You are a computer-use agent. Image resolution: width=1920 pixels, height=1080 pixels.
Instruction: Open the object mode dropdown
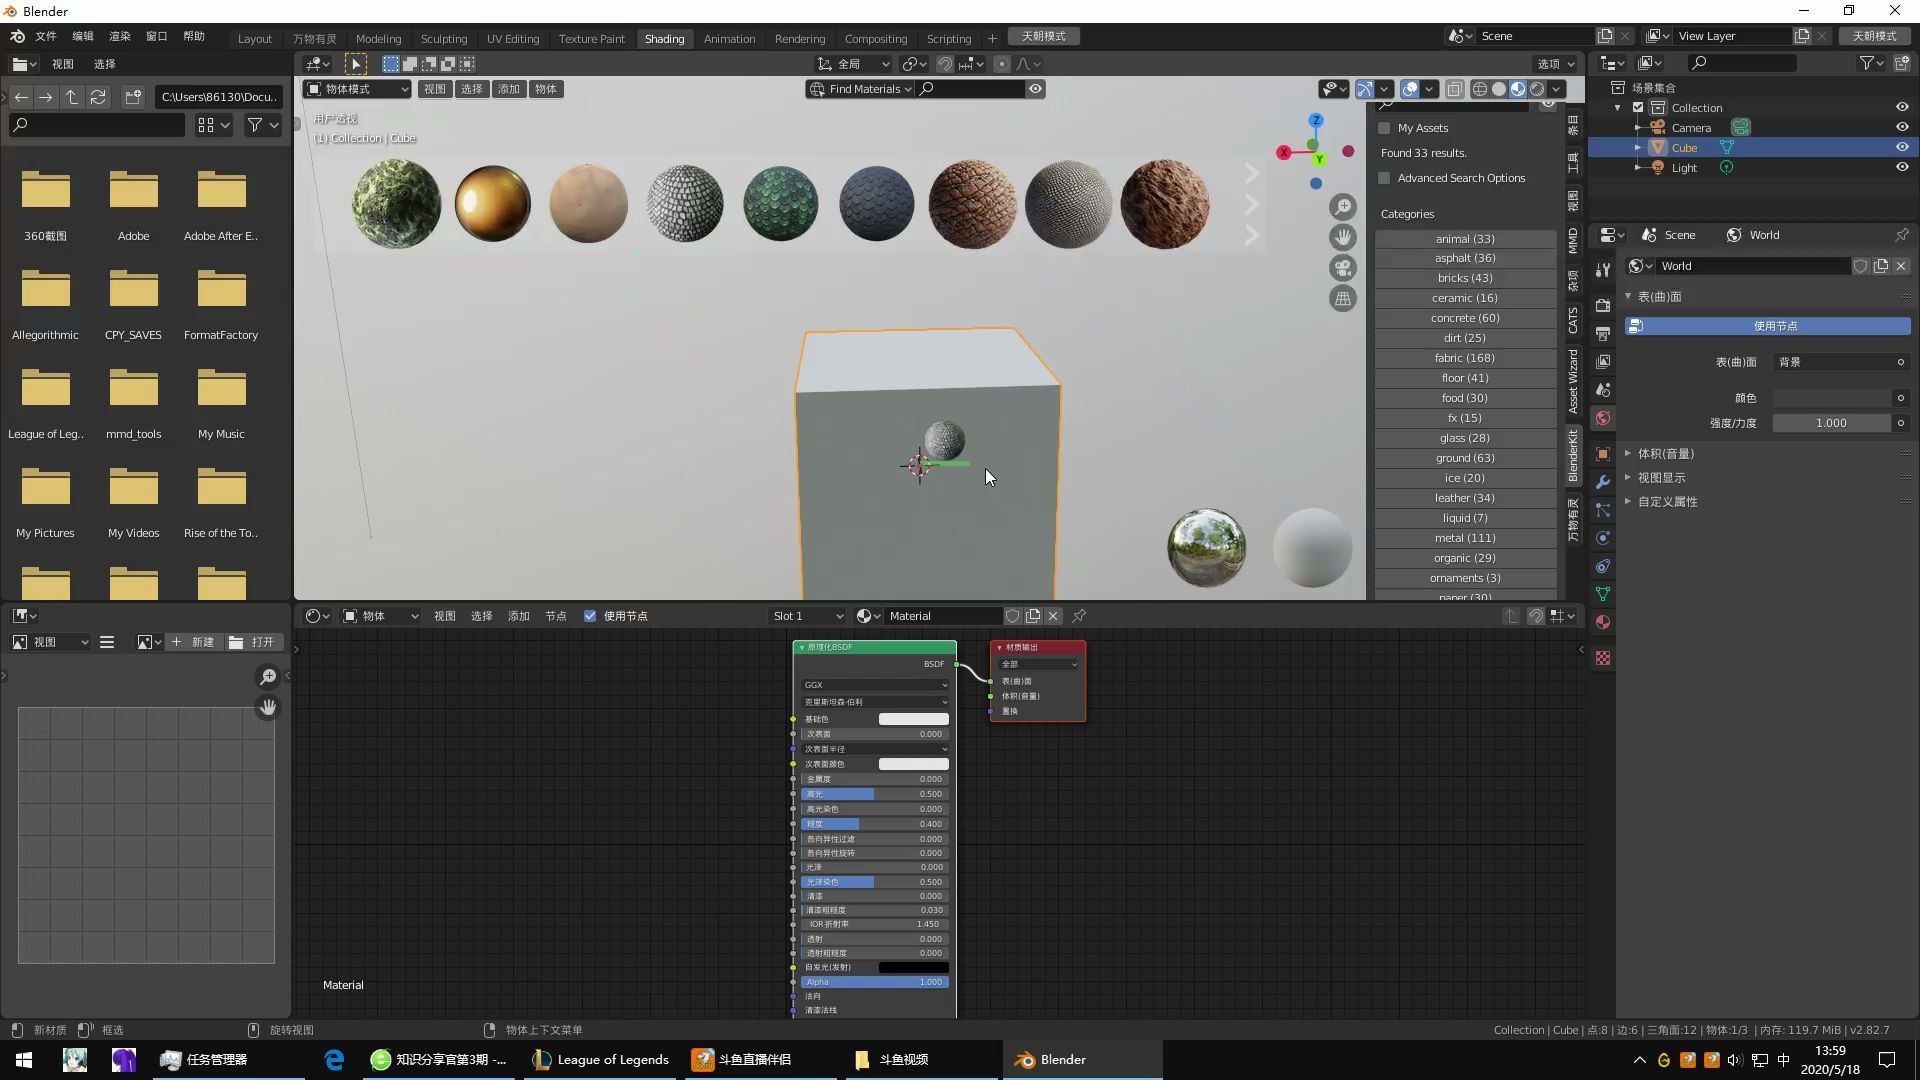pyautogui.click(x=356, y=88)
